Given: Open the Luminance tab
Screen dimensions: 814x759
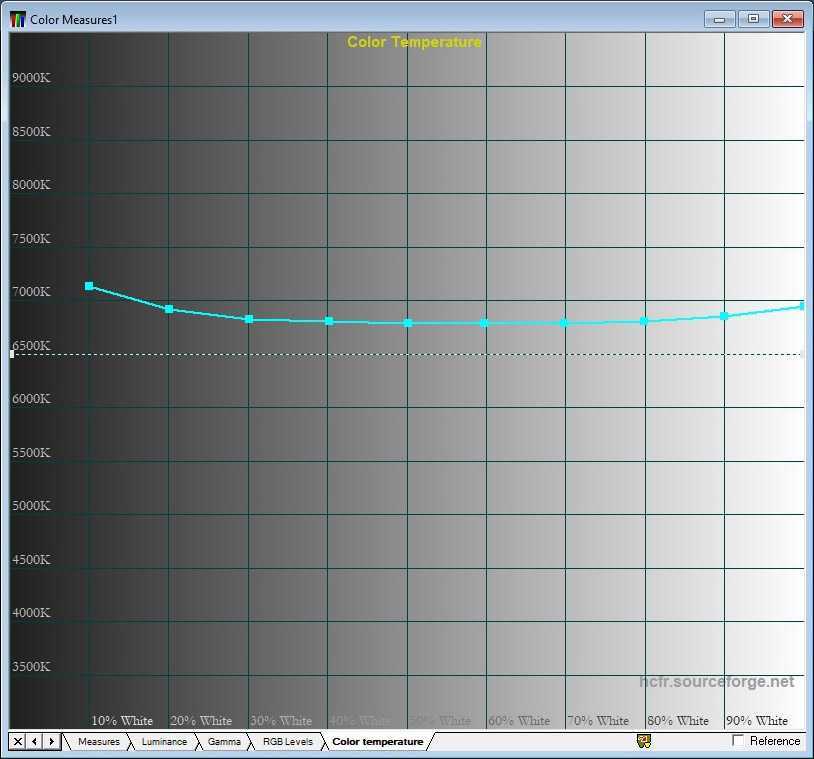Looking at the screenshot, I should [x=163, y=742].
